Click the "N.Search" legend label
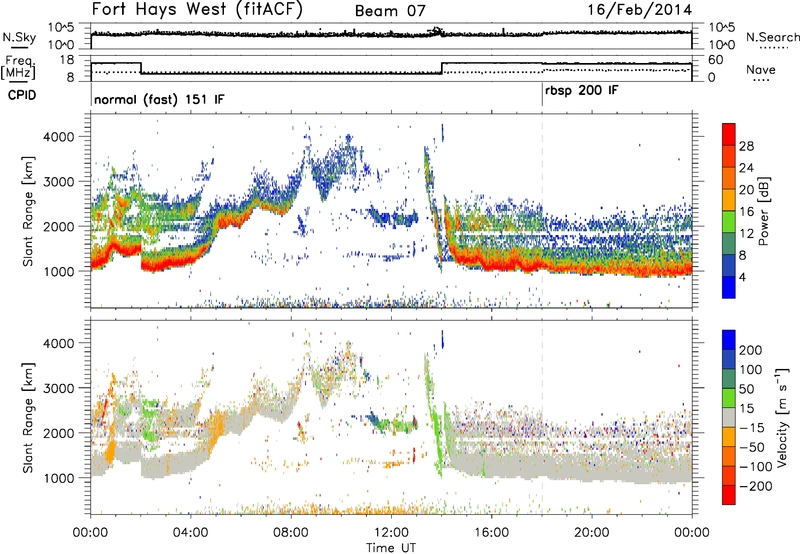The width and height of the screenshot is (800, 554). (772, 37)
